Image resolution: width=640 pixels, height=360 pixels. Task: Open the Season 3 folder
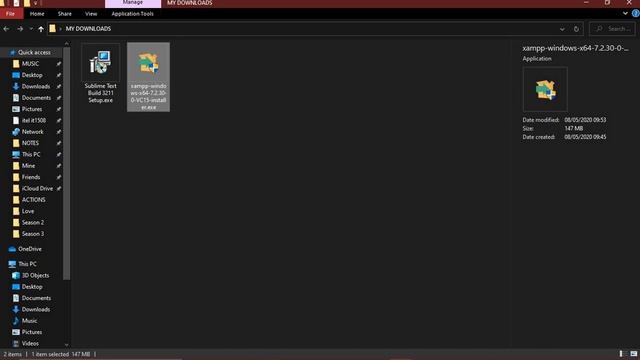[33, 234]
